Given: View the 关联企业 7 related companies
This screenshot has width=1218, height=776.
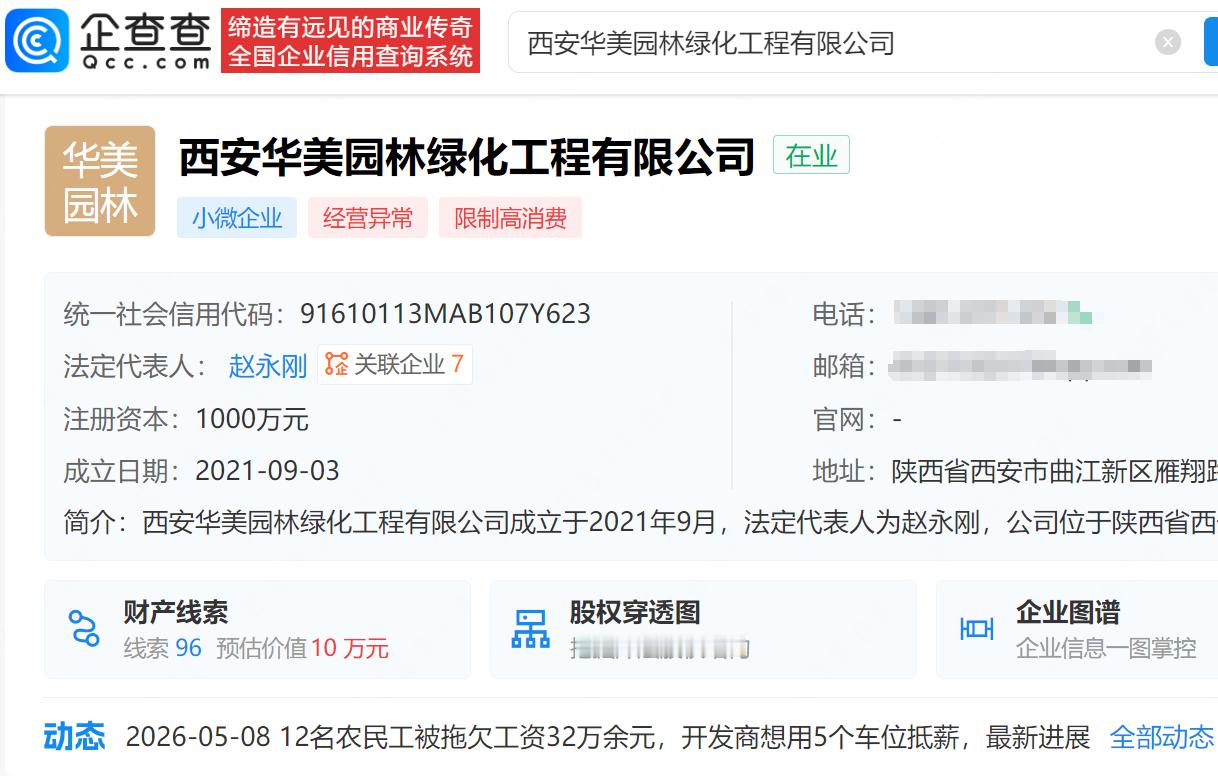Looking at the screenshot, I should tap(395, 365).
